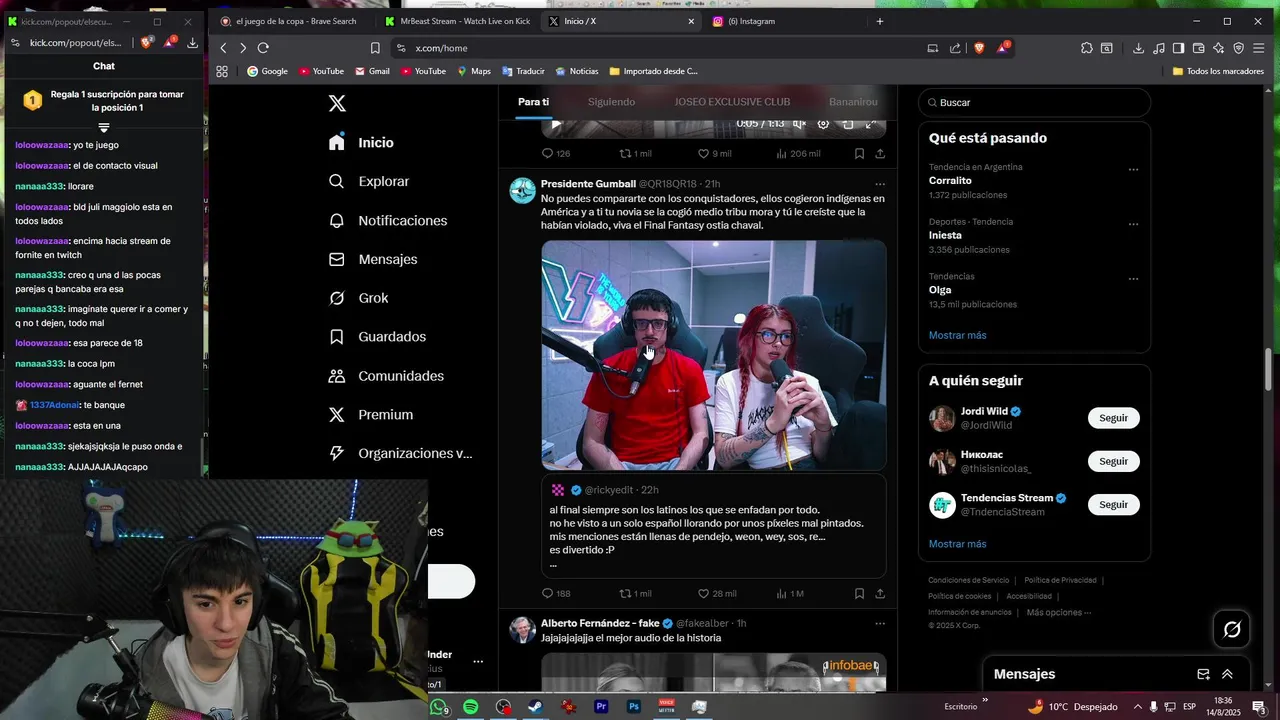This screenshot has width=1280, height=720.
Task: Open Mensajes in X sidebar
Action: click(373, 260)
